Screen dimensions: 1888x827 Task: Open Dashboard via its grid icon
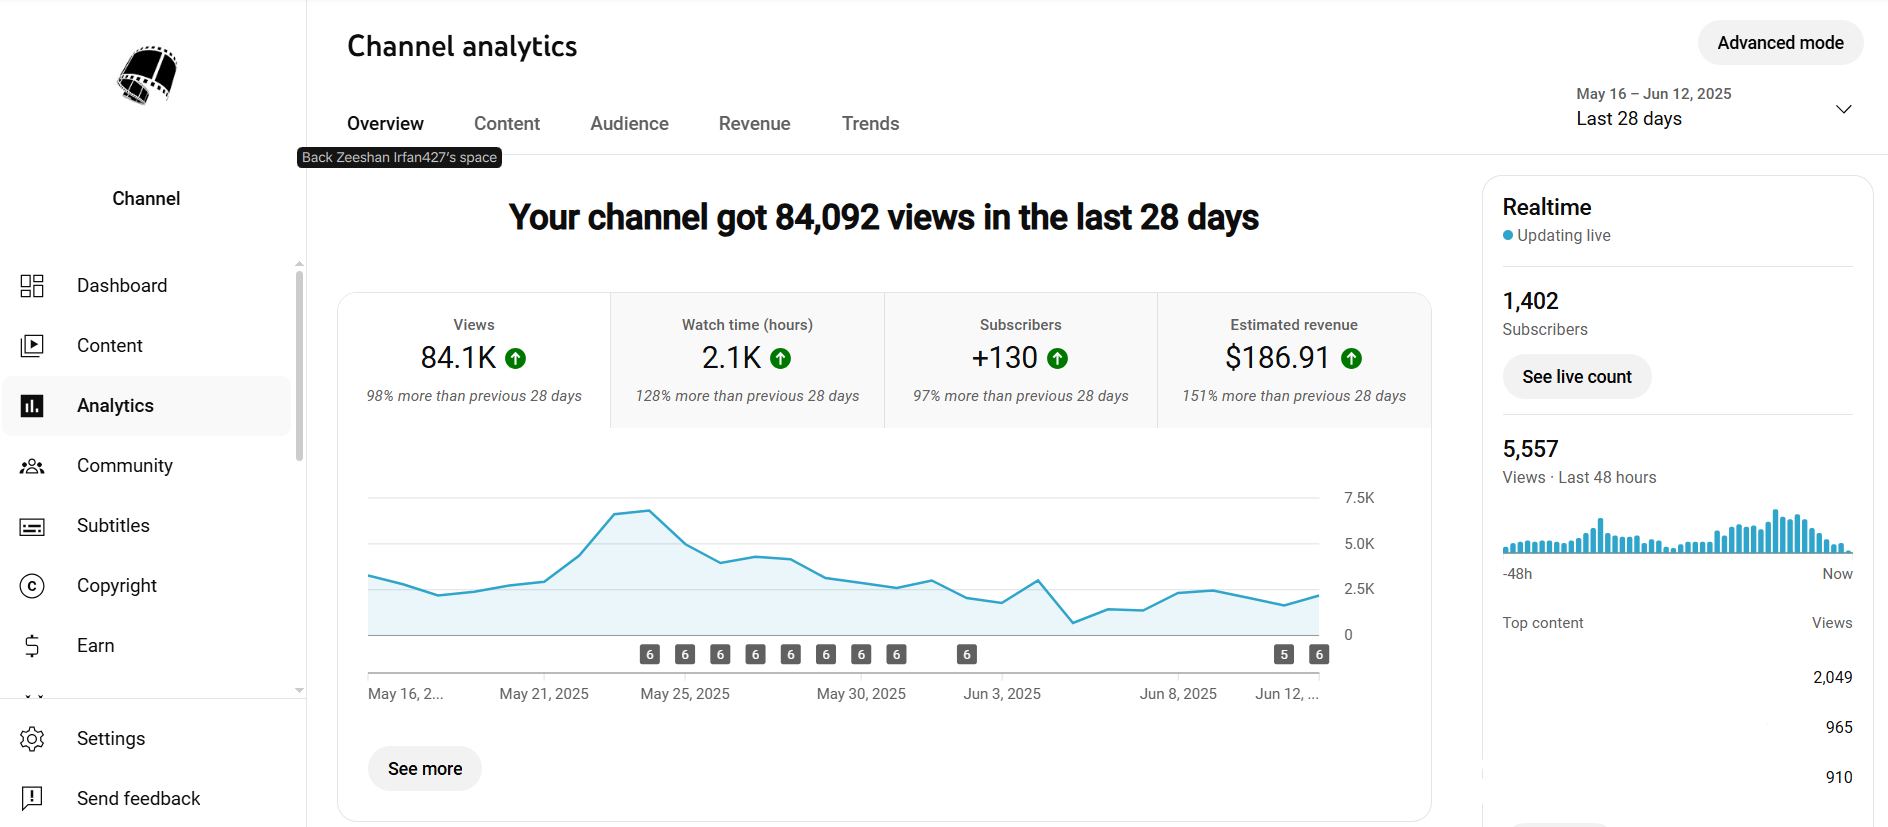32,286
